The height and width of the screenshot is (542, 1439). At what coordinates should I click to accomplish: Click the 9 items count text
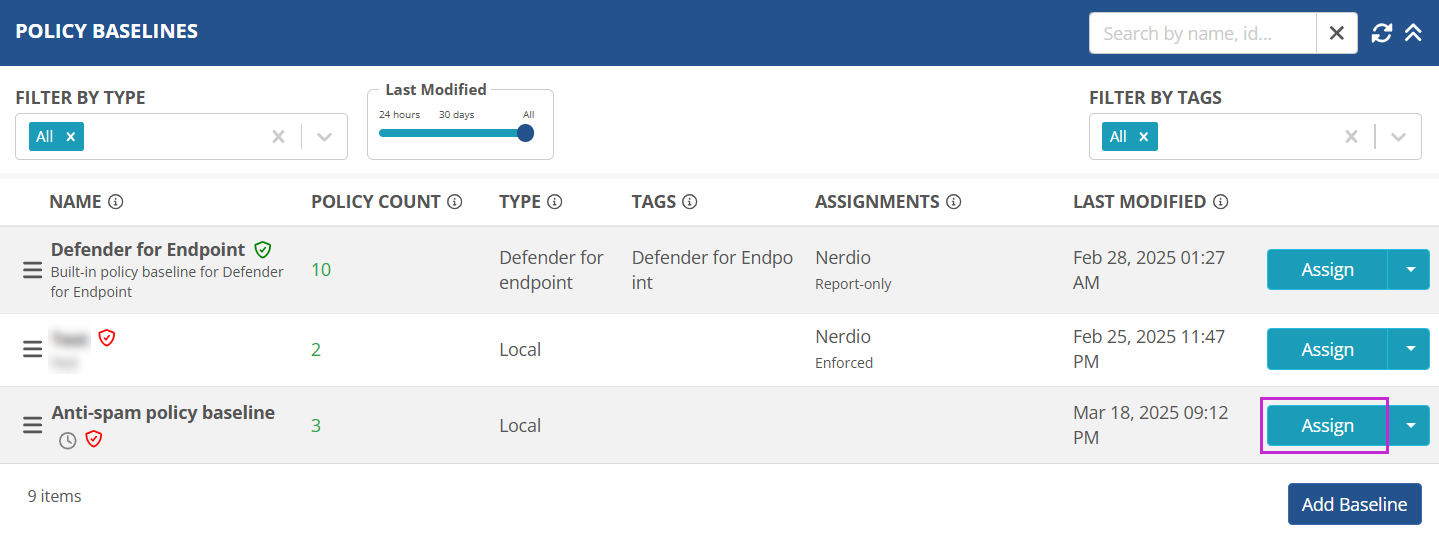(55, 496)
